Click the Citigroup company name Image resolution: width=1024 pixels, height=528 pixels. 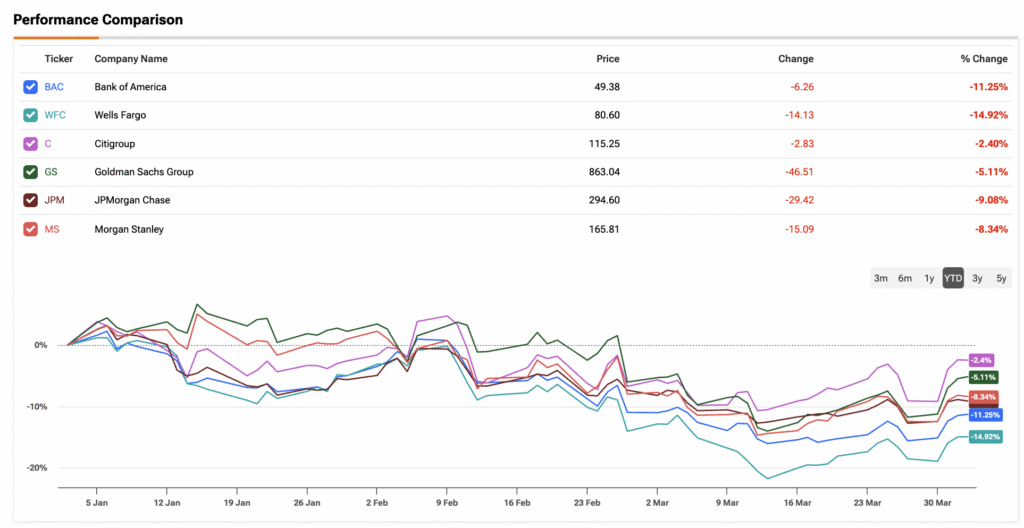pos(115,144)
